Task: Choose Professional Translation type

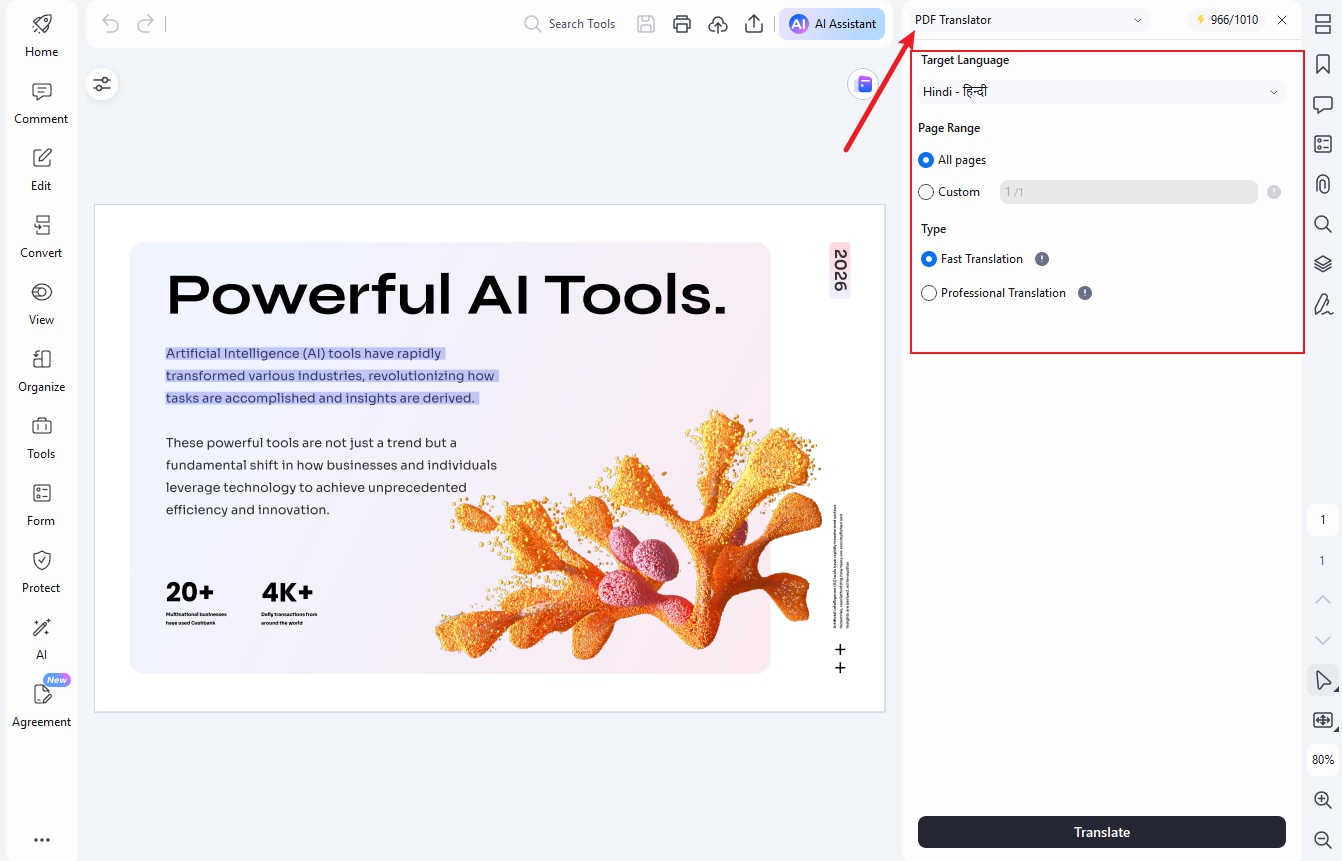Action: (929, 293)
